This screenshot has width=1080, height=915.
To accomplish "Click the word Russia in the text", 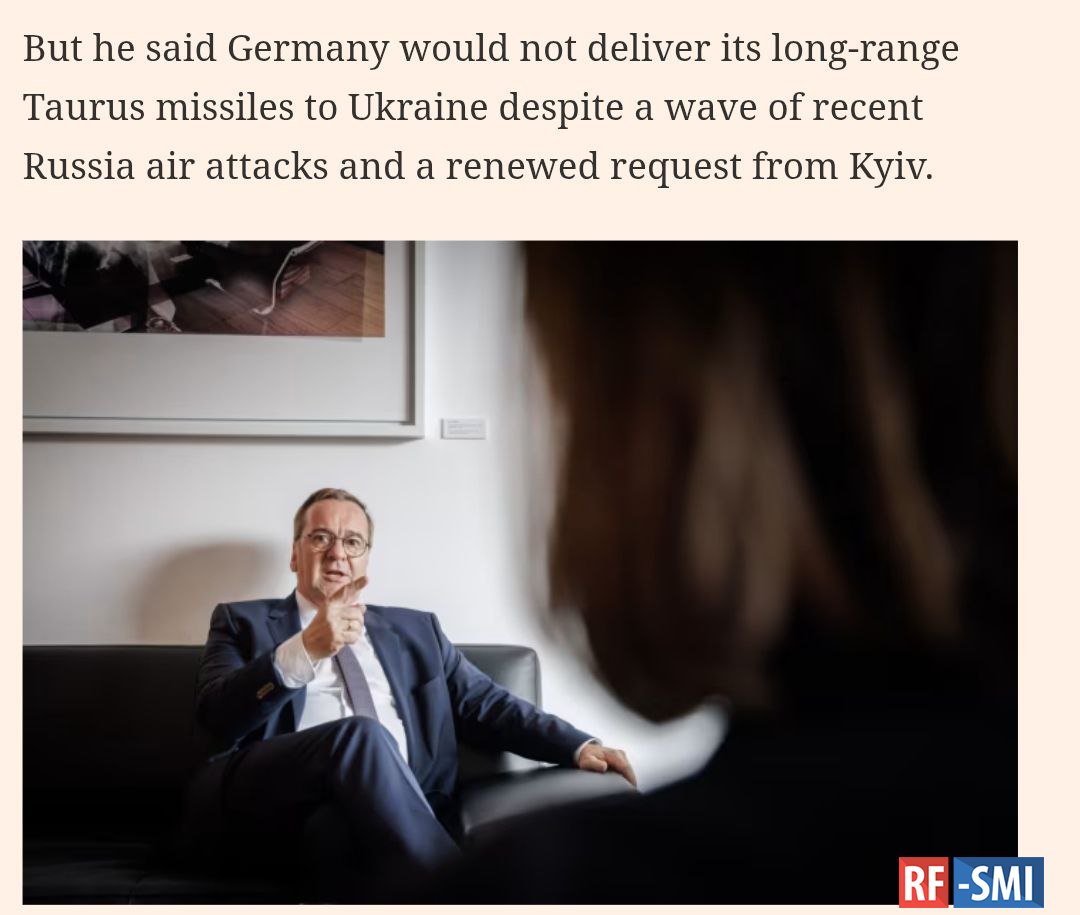I will (x=79, y=167).
